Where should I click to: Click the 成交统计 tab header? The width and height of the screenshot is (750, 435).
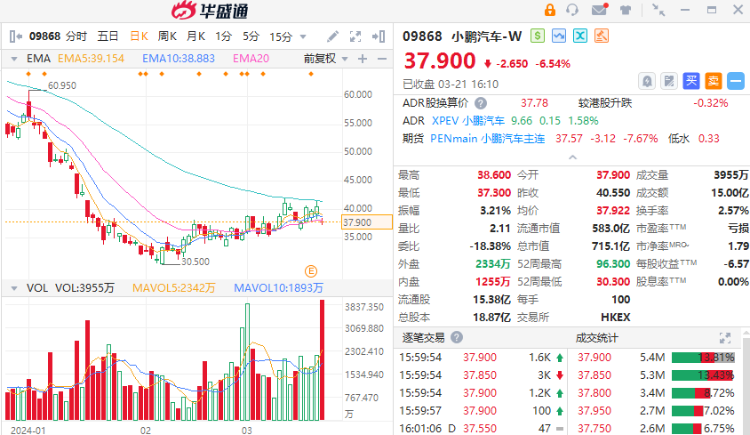coord(596,338)
